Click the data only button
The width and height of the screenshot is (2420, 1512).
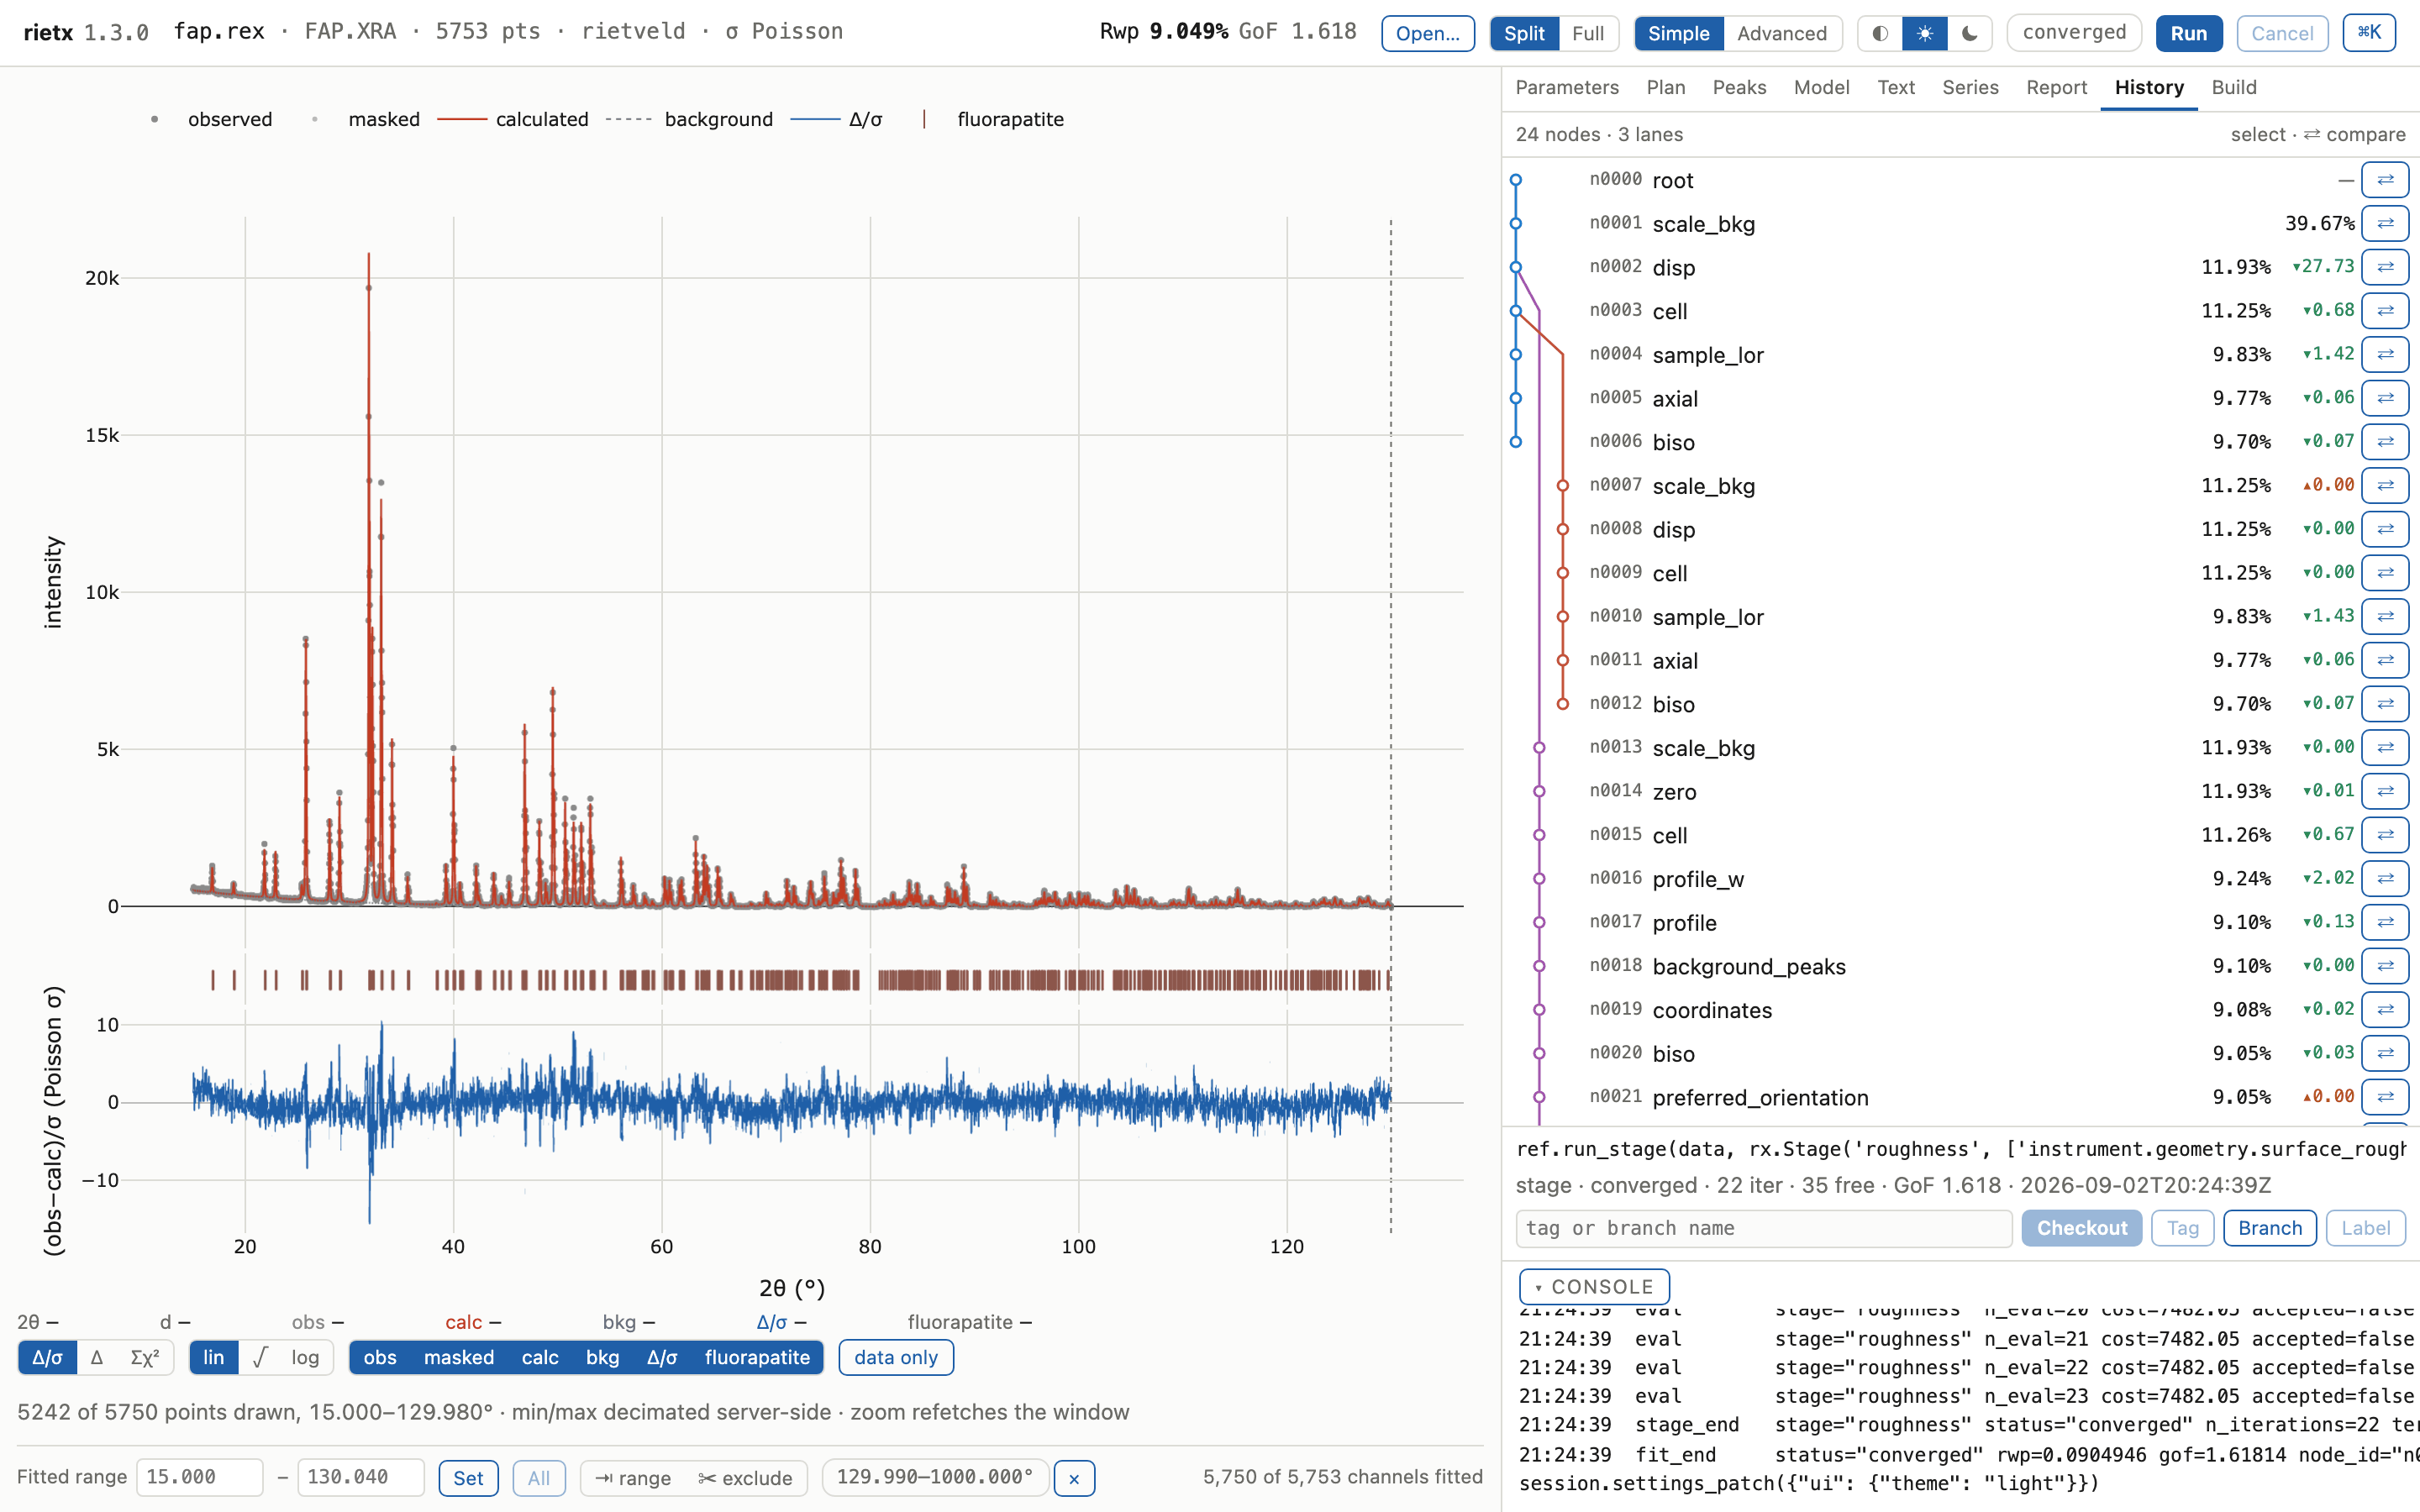pyautogui.click(x=896, y=1357)
